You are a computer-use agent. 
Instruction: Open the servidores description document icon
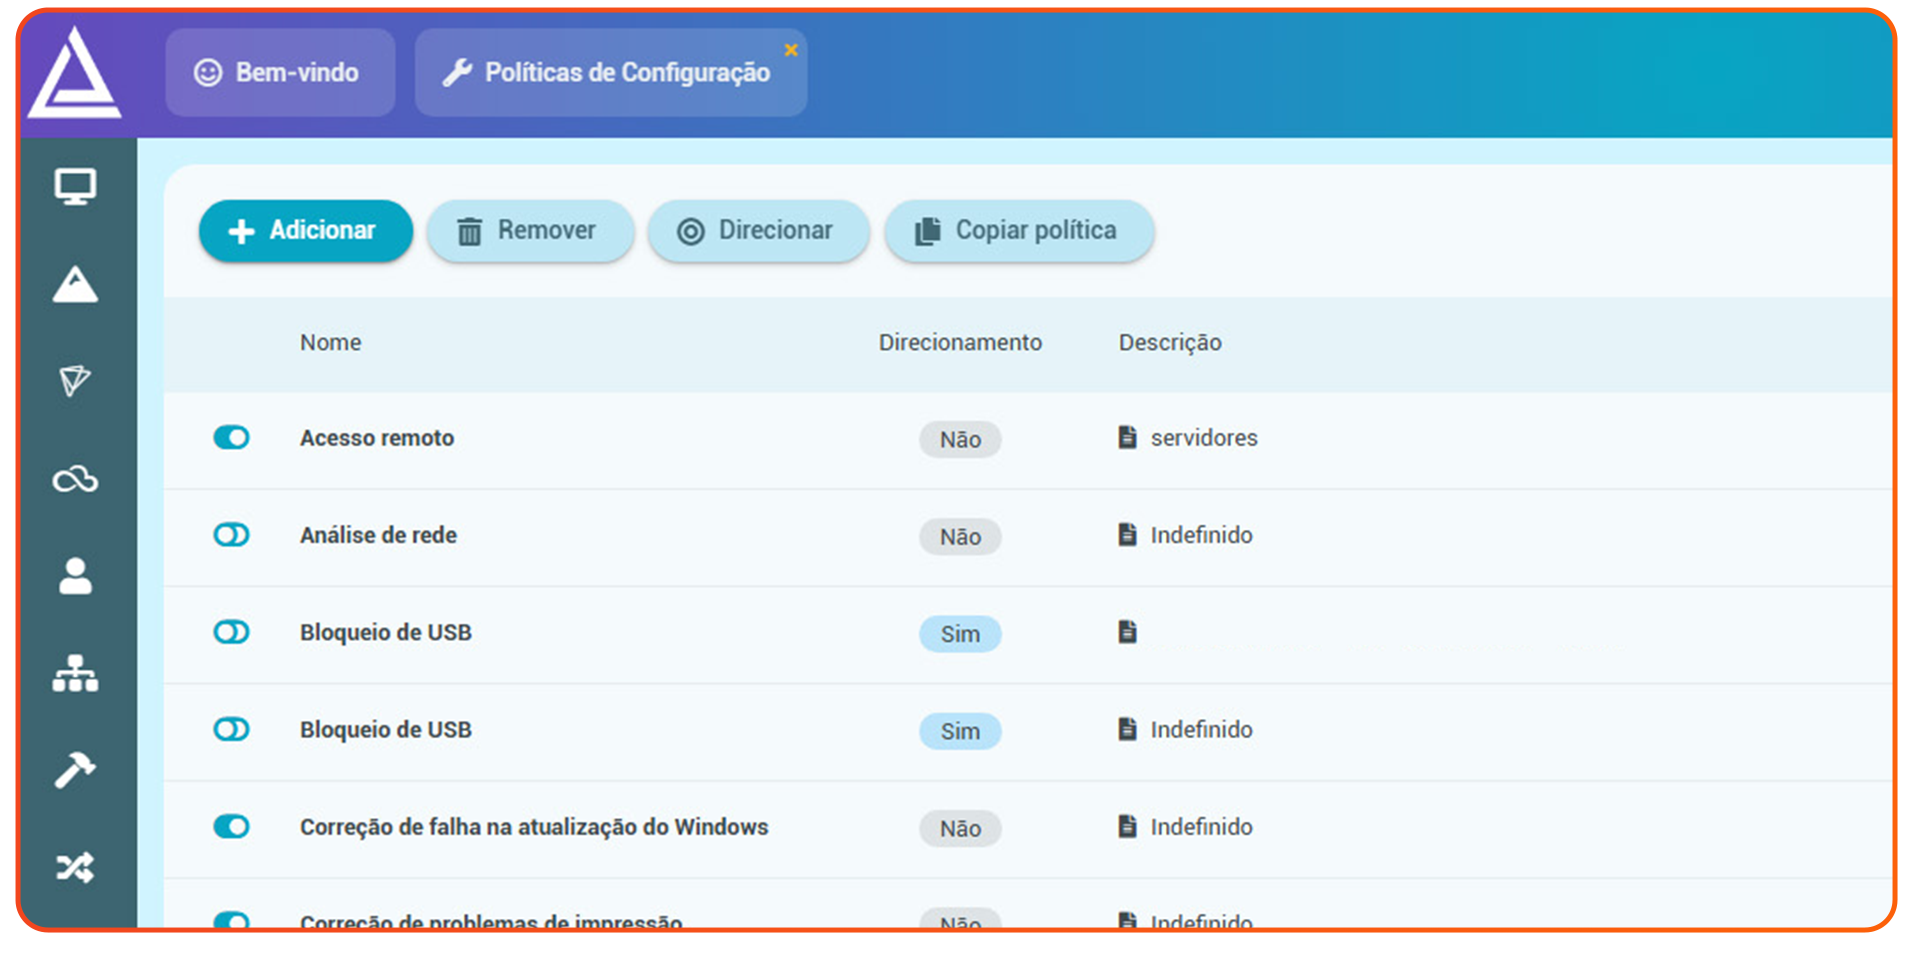pos(1127,438)
